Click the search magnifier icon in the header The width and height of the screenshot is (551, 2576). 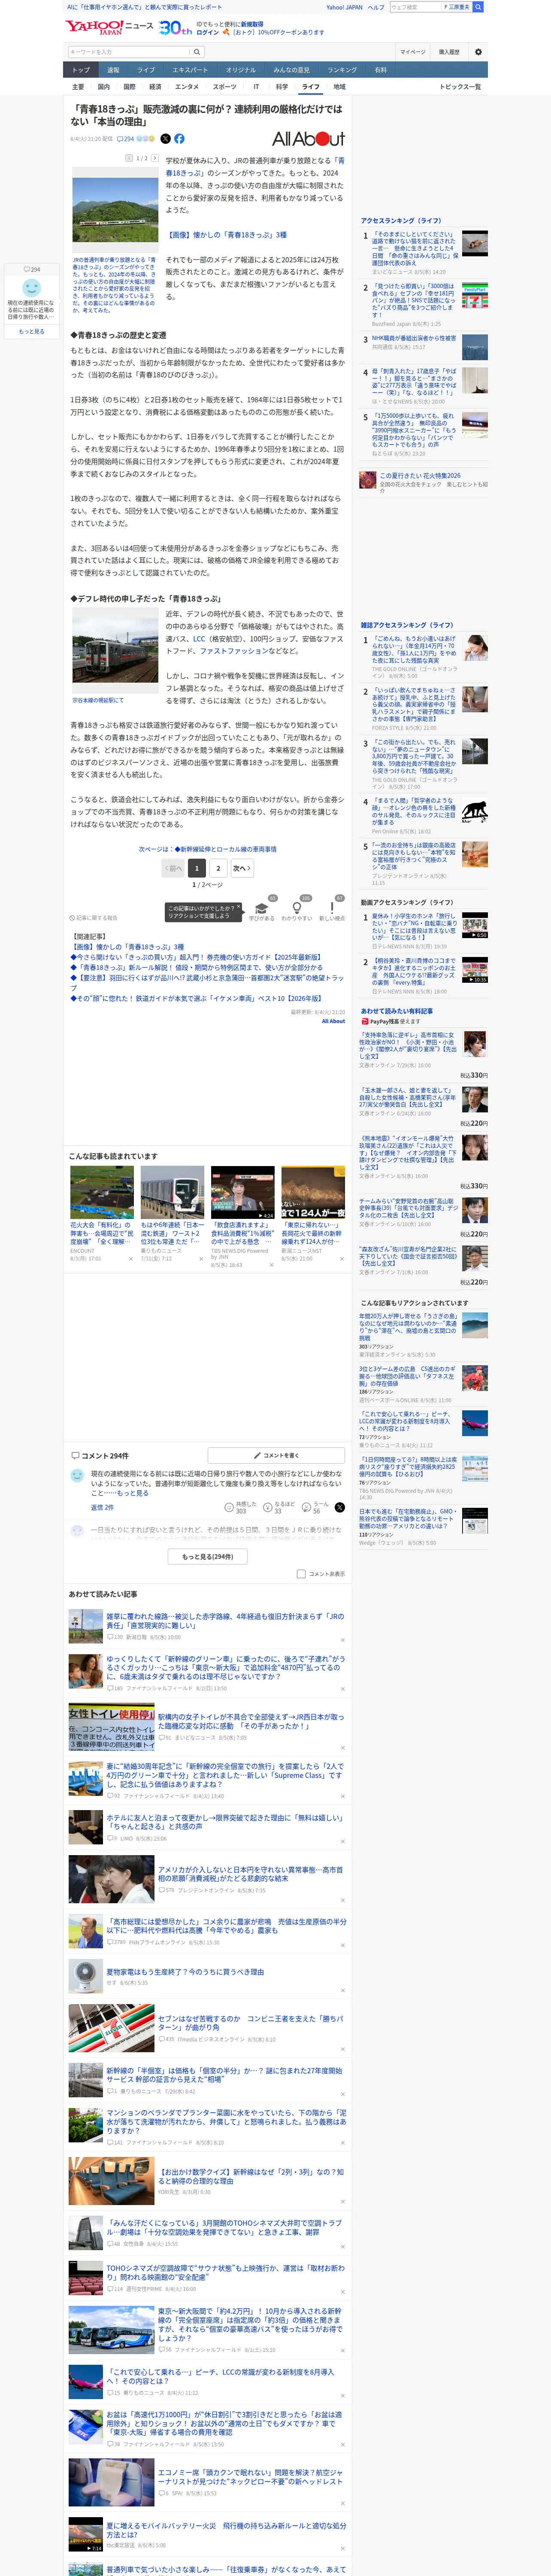coord(197,52)
